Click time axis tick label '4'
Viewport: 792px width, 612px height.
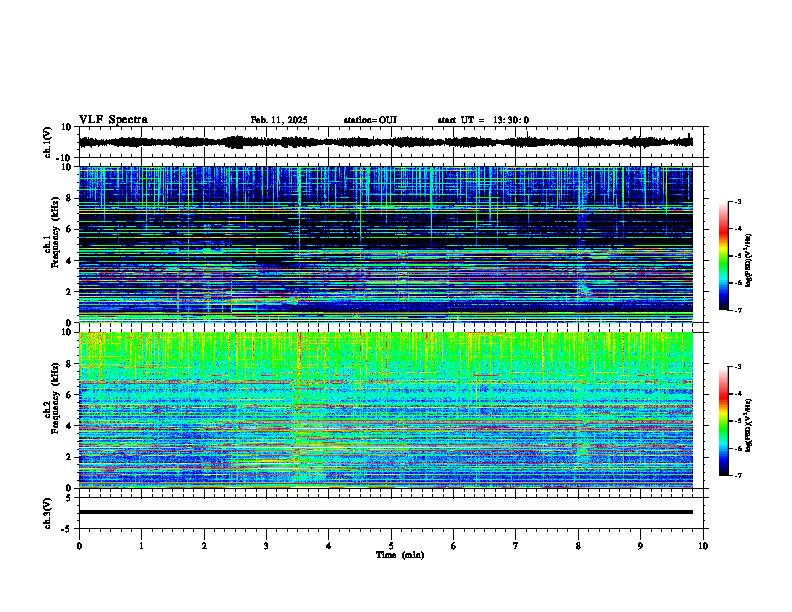329,546
